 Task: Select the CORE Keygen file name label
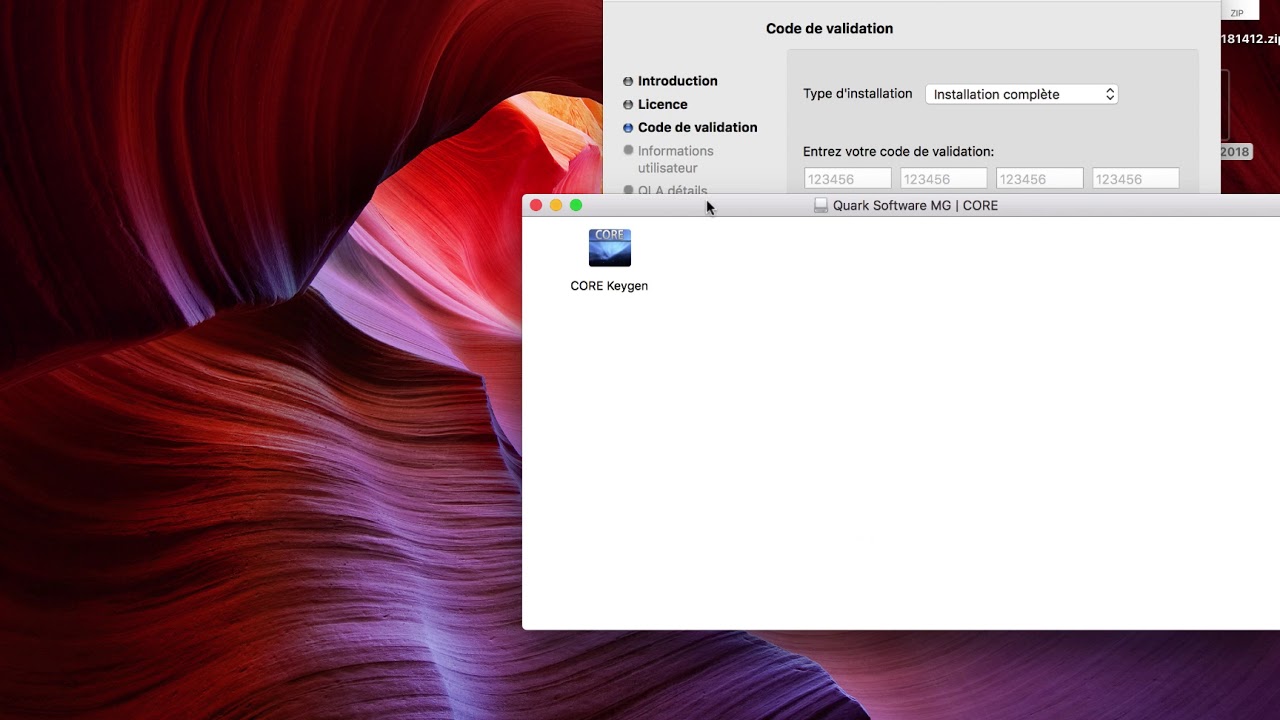coord(609,286)
